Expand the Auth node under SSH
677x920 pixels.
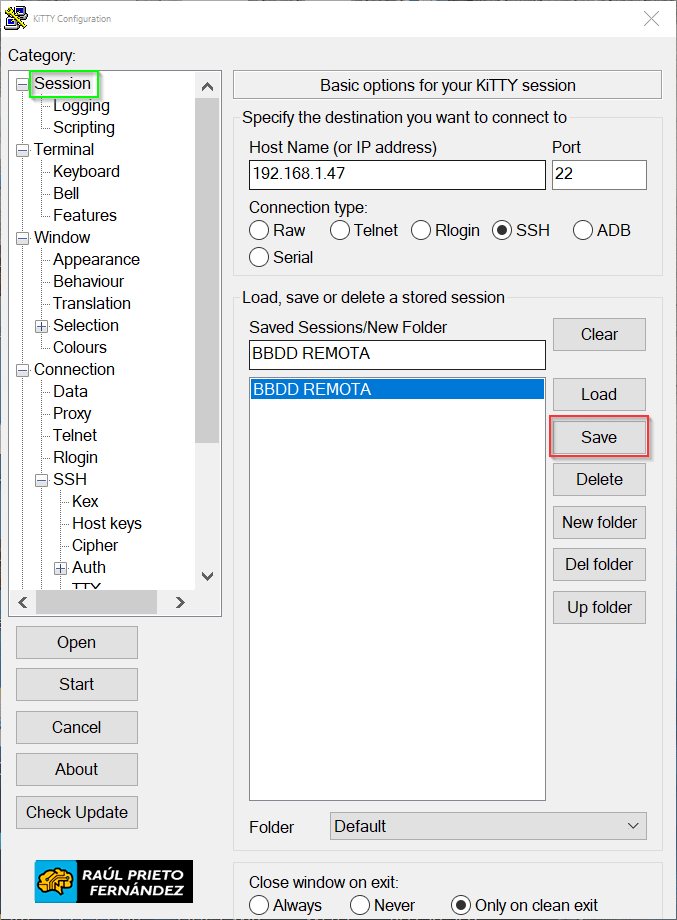click(x=61, y=568)
